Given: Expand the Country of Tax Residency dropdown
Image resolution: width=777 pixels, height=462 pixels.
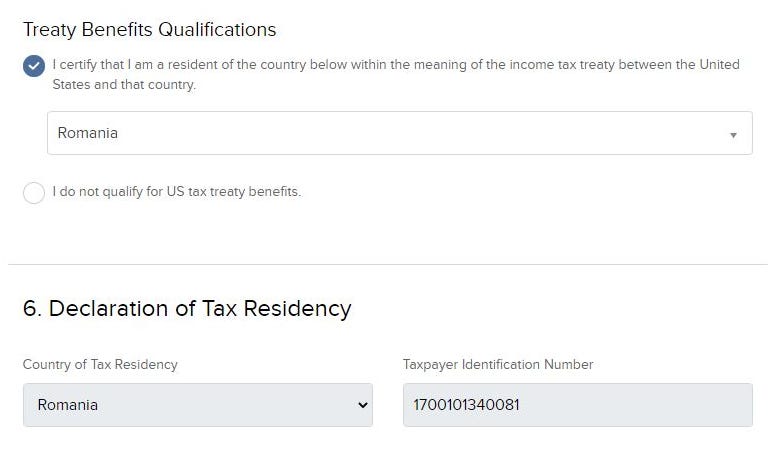Looking at the screenshot, I should point(198,405).
